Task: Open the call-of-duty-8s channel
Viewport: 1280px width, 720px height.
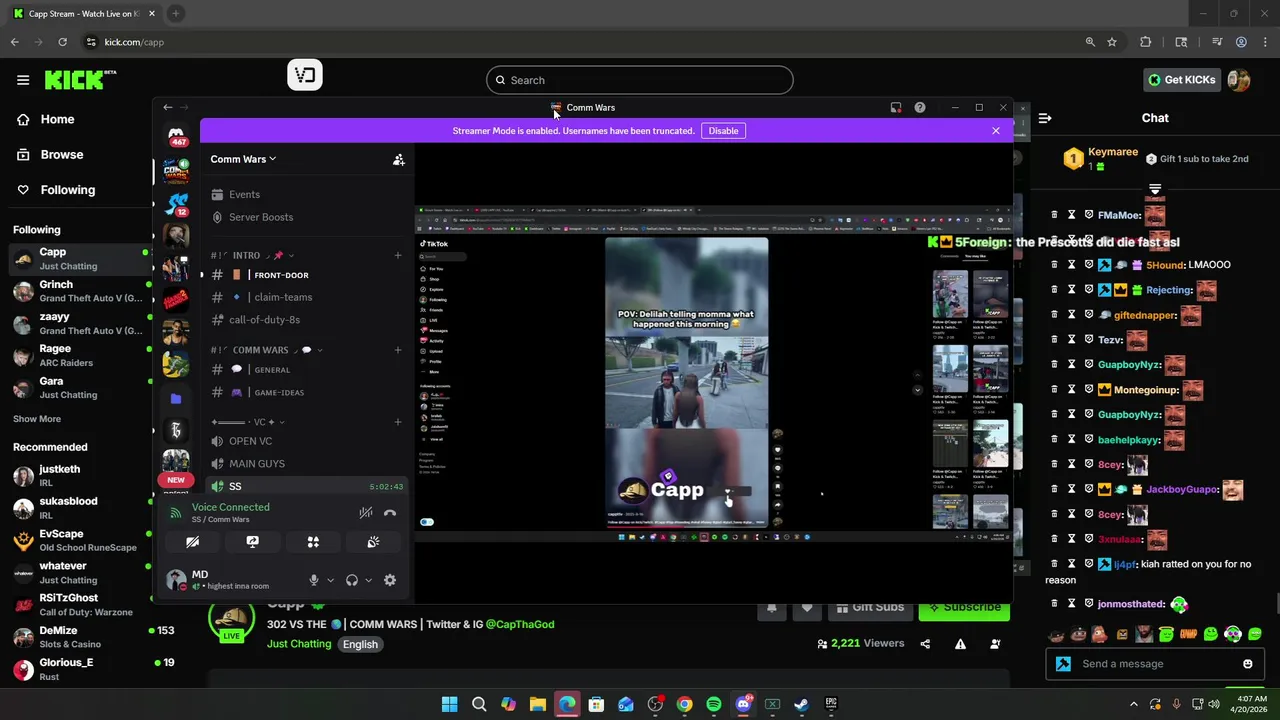Action: pos(305,320)
